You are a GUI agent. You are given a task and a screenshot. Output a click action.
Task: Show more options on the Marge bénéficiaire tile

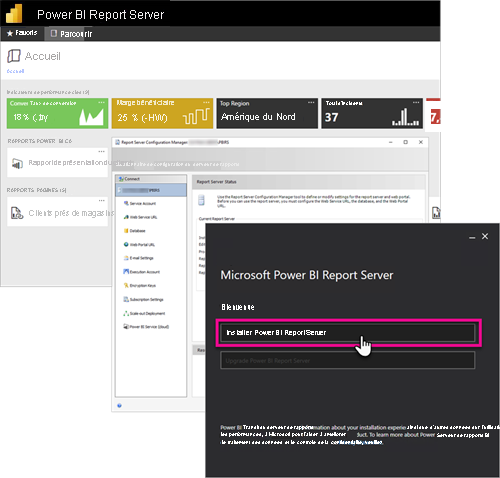[206, 103]
